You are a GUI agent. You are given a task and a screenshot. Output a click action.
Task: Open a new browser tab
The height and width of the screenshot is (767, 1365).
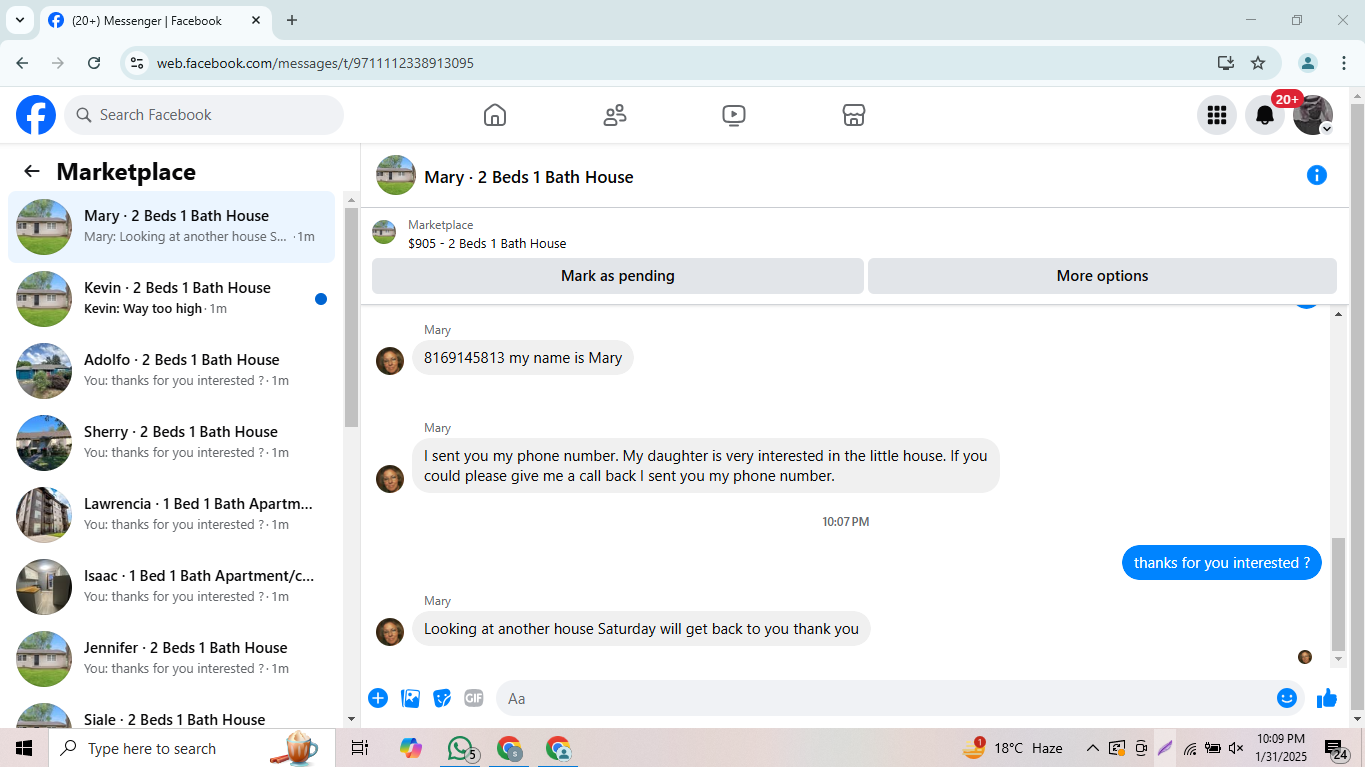click(292, 20)
